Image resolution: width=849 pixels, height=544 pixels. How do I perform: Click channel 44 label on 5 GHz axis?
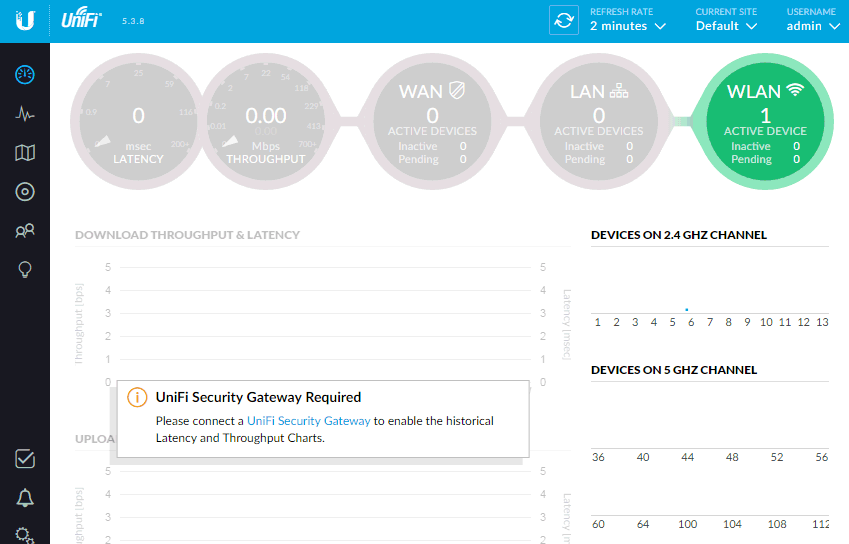click(688, 457)
